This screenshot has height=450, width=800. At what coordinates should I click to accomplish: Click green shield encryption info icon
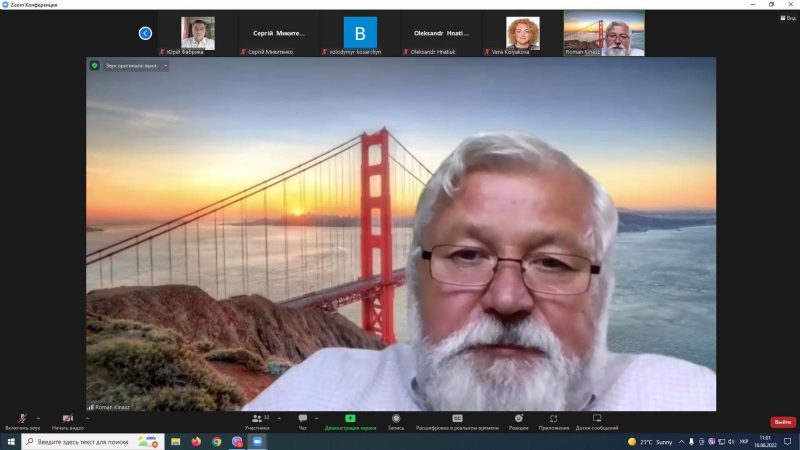(x=95, y=66)
